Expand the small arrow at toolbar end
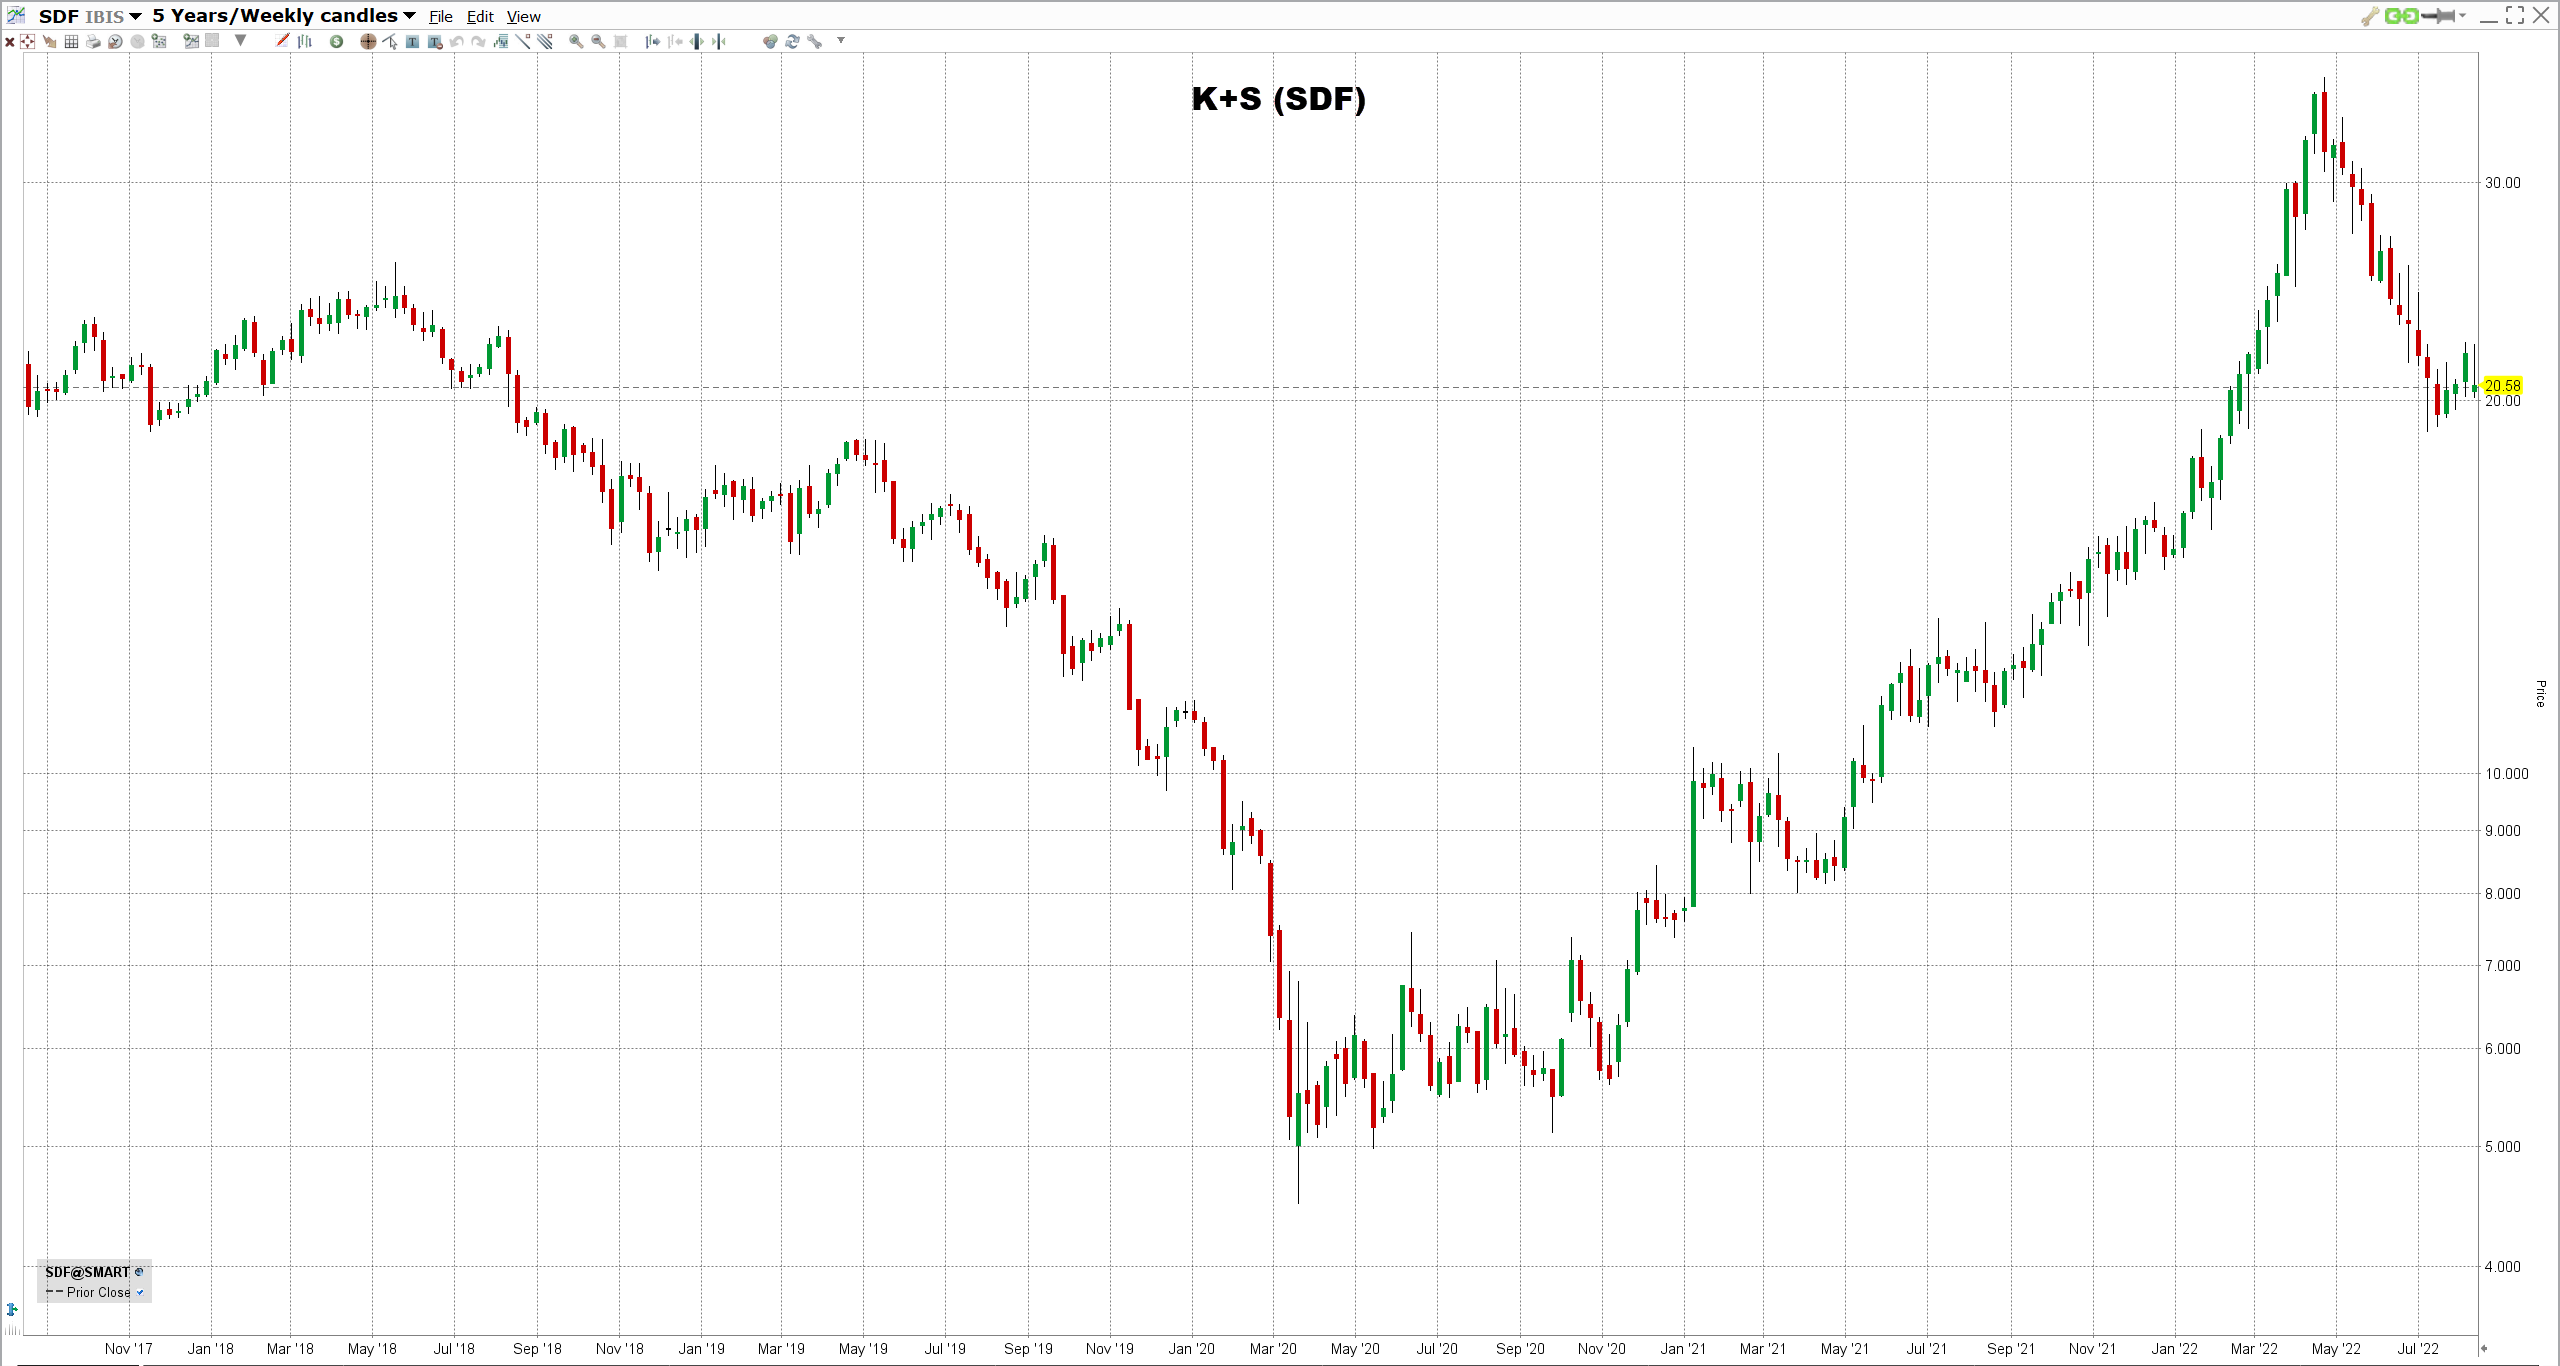 [x=841, y=41]
